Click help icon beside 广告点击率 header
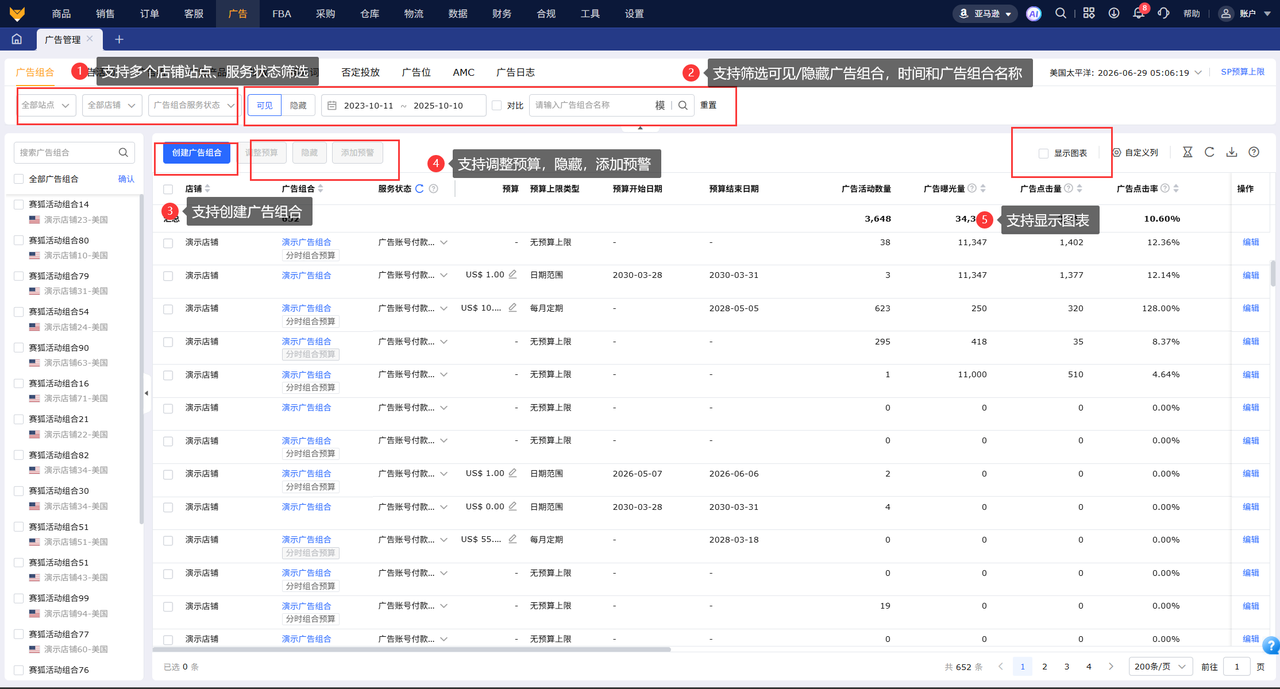The image size is (1280, 689). [x=1166, y=188]
